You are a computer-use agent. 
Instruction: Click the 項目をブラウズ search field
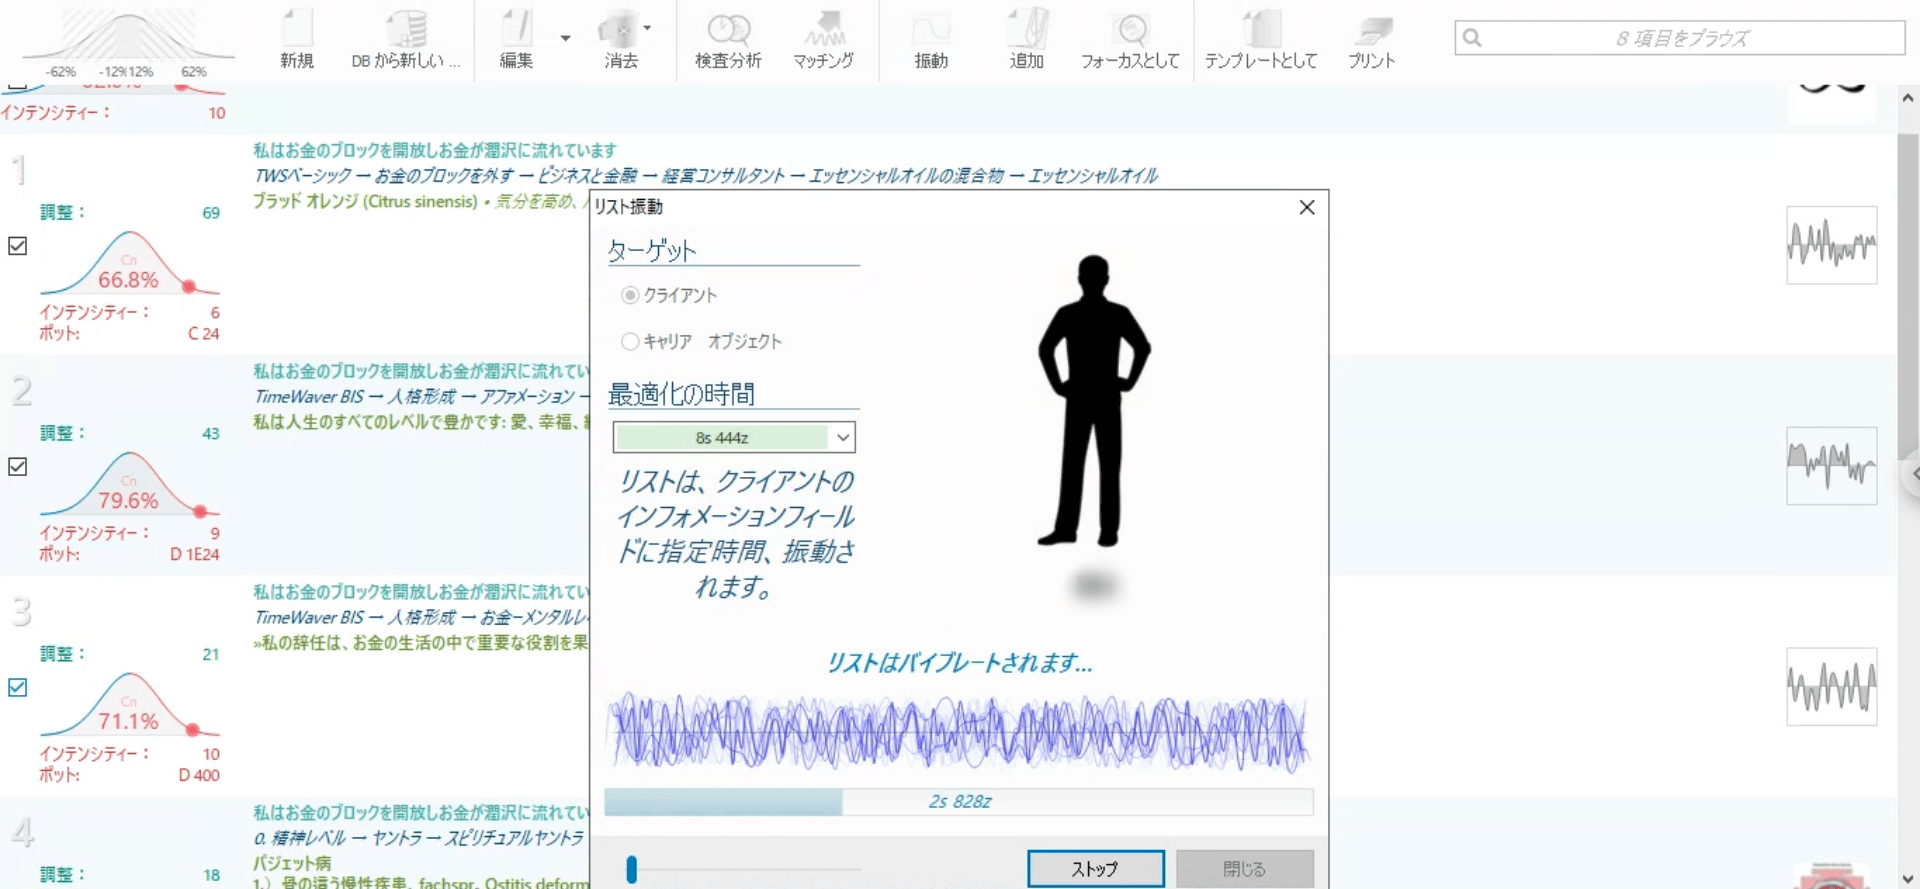pyautogui.click(x=1680, y=38)
